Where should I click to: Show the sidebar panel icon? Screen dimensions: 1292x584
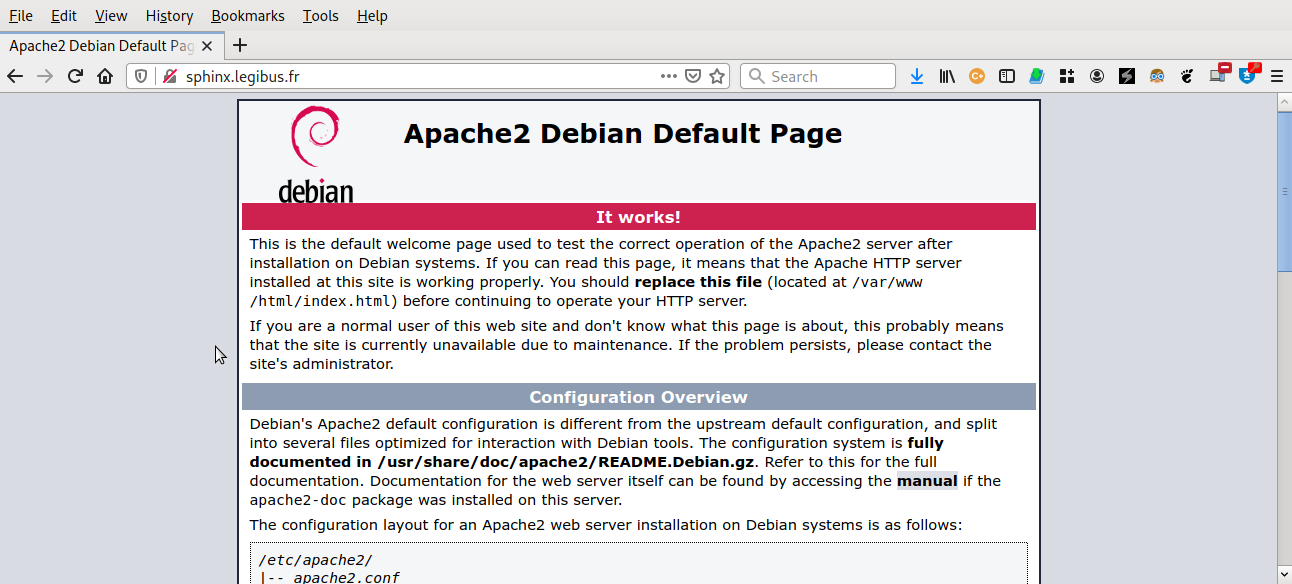click(1007, 76)
